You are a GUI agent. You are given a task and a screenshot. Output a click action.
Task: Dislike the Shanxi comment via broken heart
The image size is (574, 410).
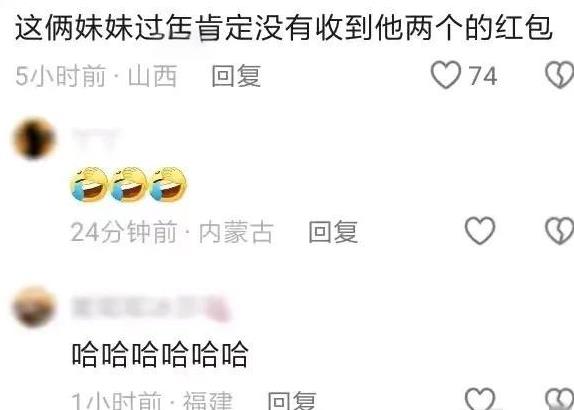coord(560,75)
